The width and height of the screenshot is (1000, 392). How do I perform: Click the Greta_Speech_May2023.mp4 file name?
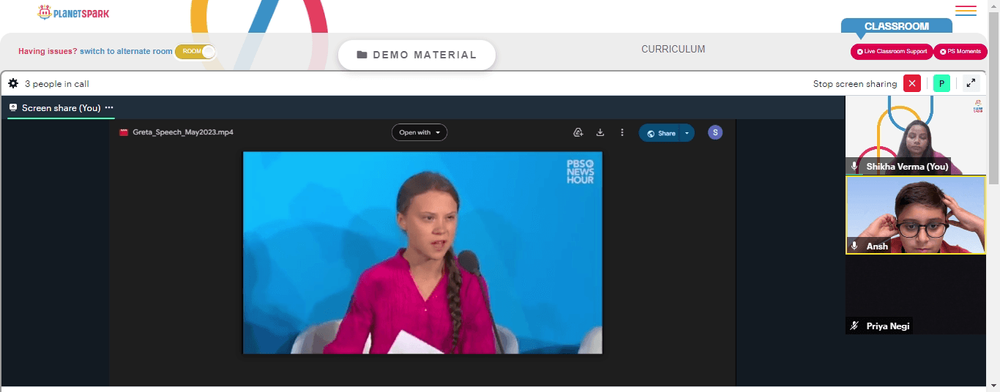tap(183, 133)
